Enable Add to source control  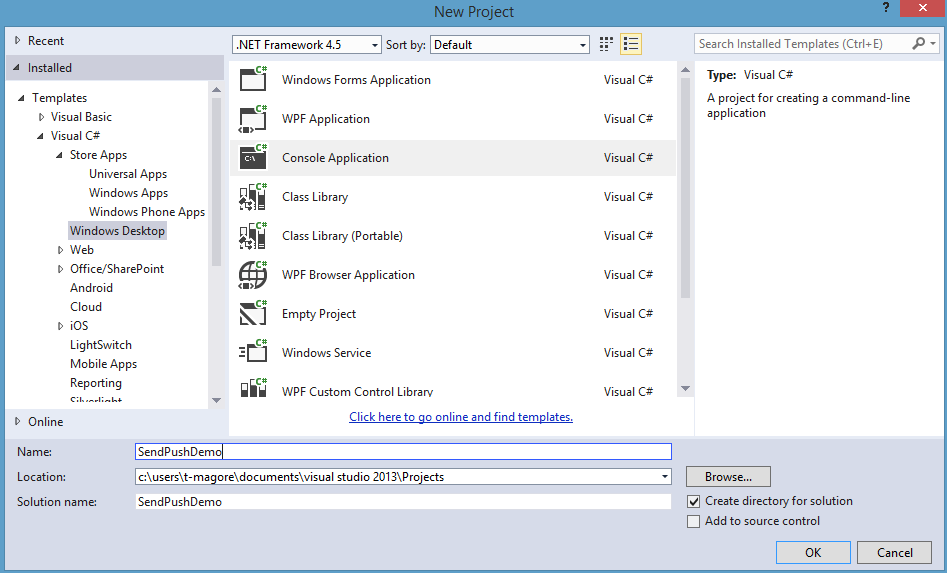click(694, 521)
